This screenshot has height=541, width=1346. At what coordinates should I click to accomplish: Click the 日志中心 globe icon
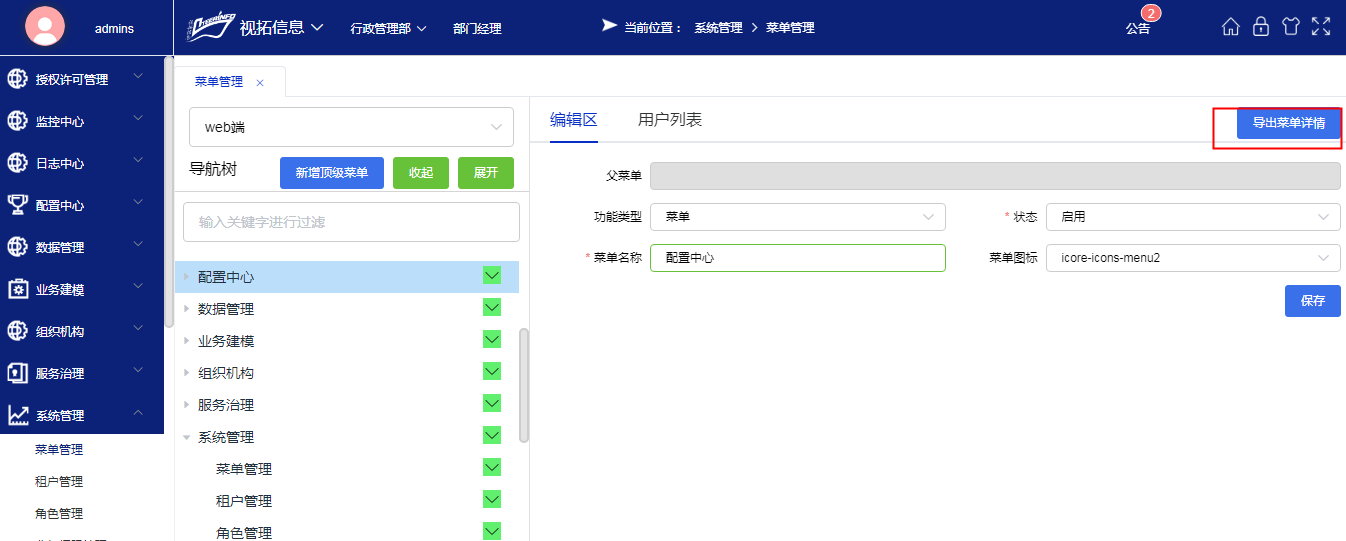pos(18,163)
